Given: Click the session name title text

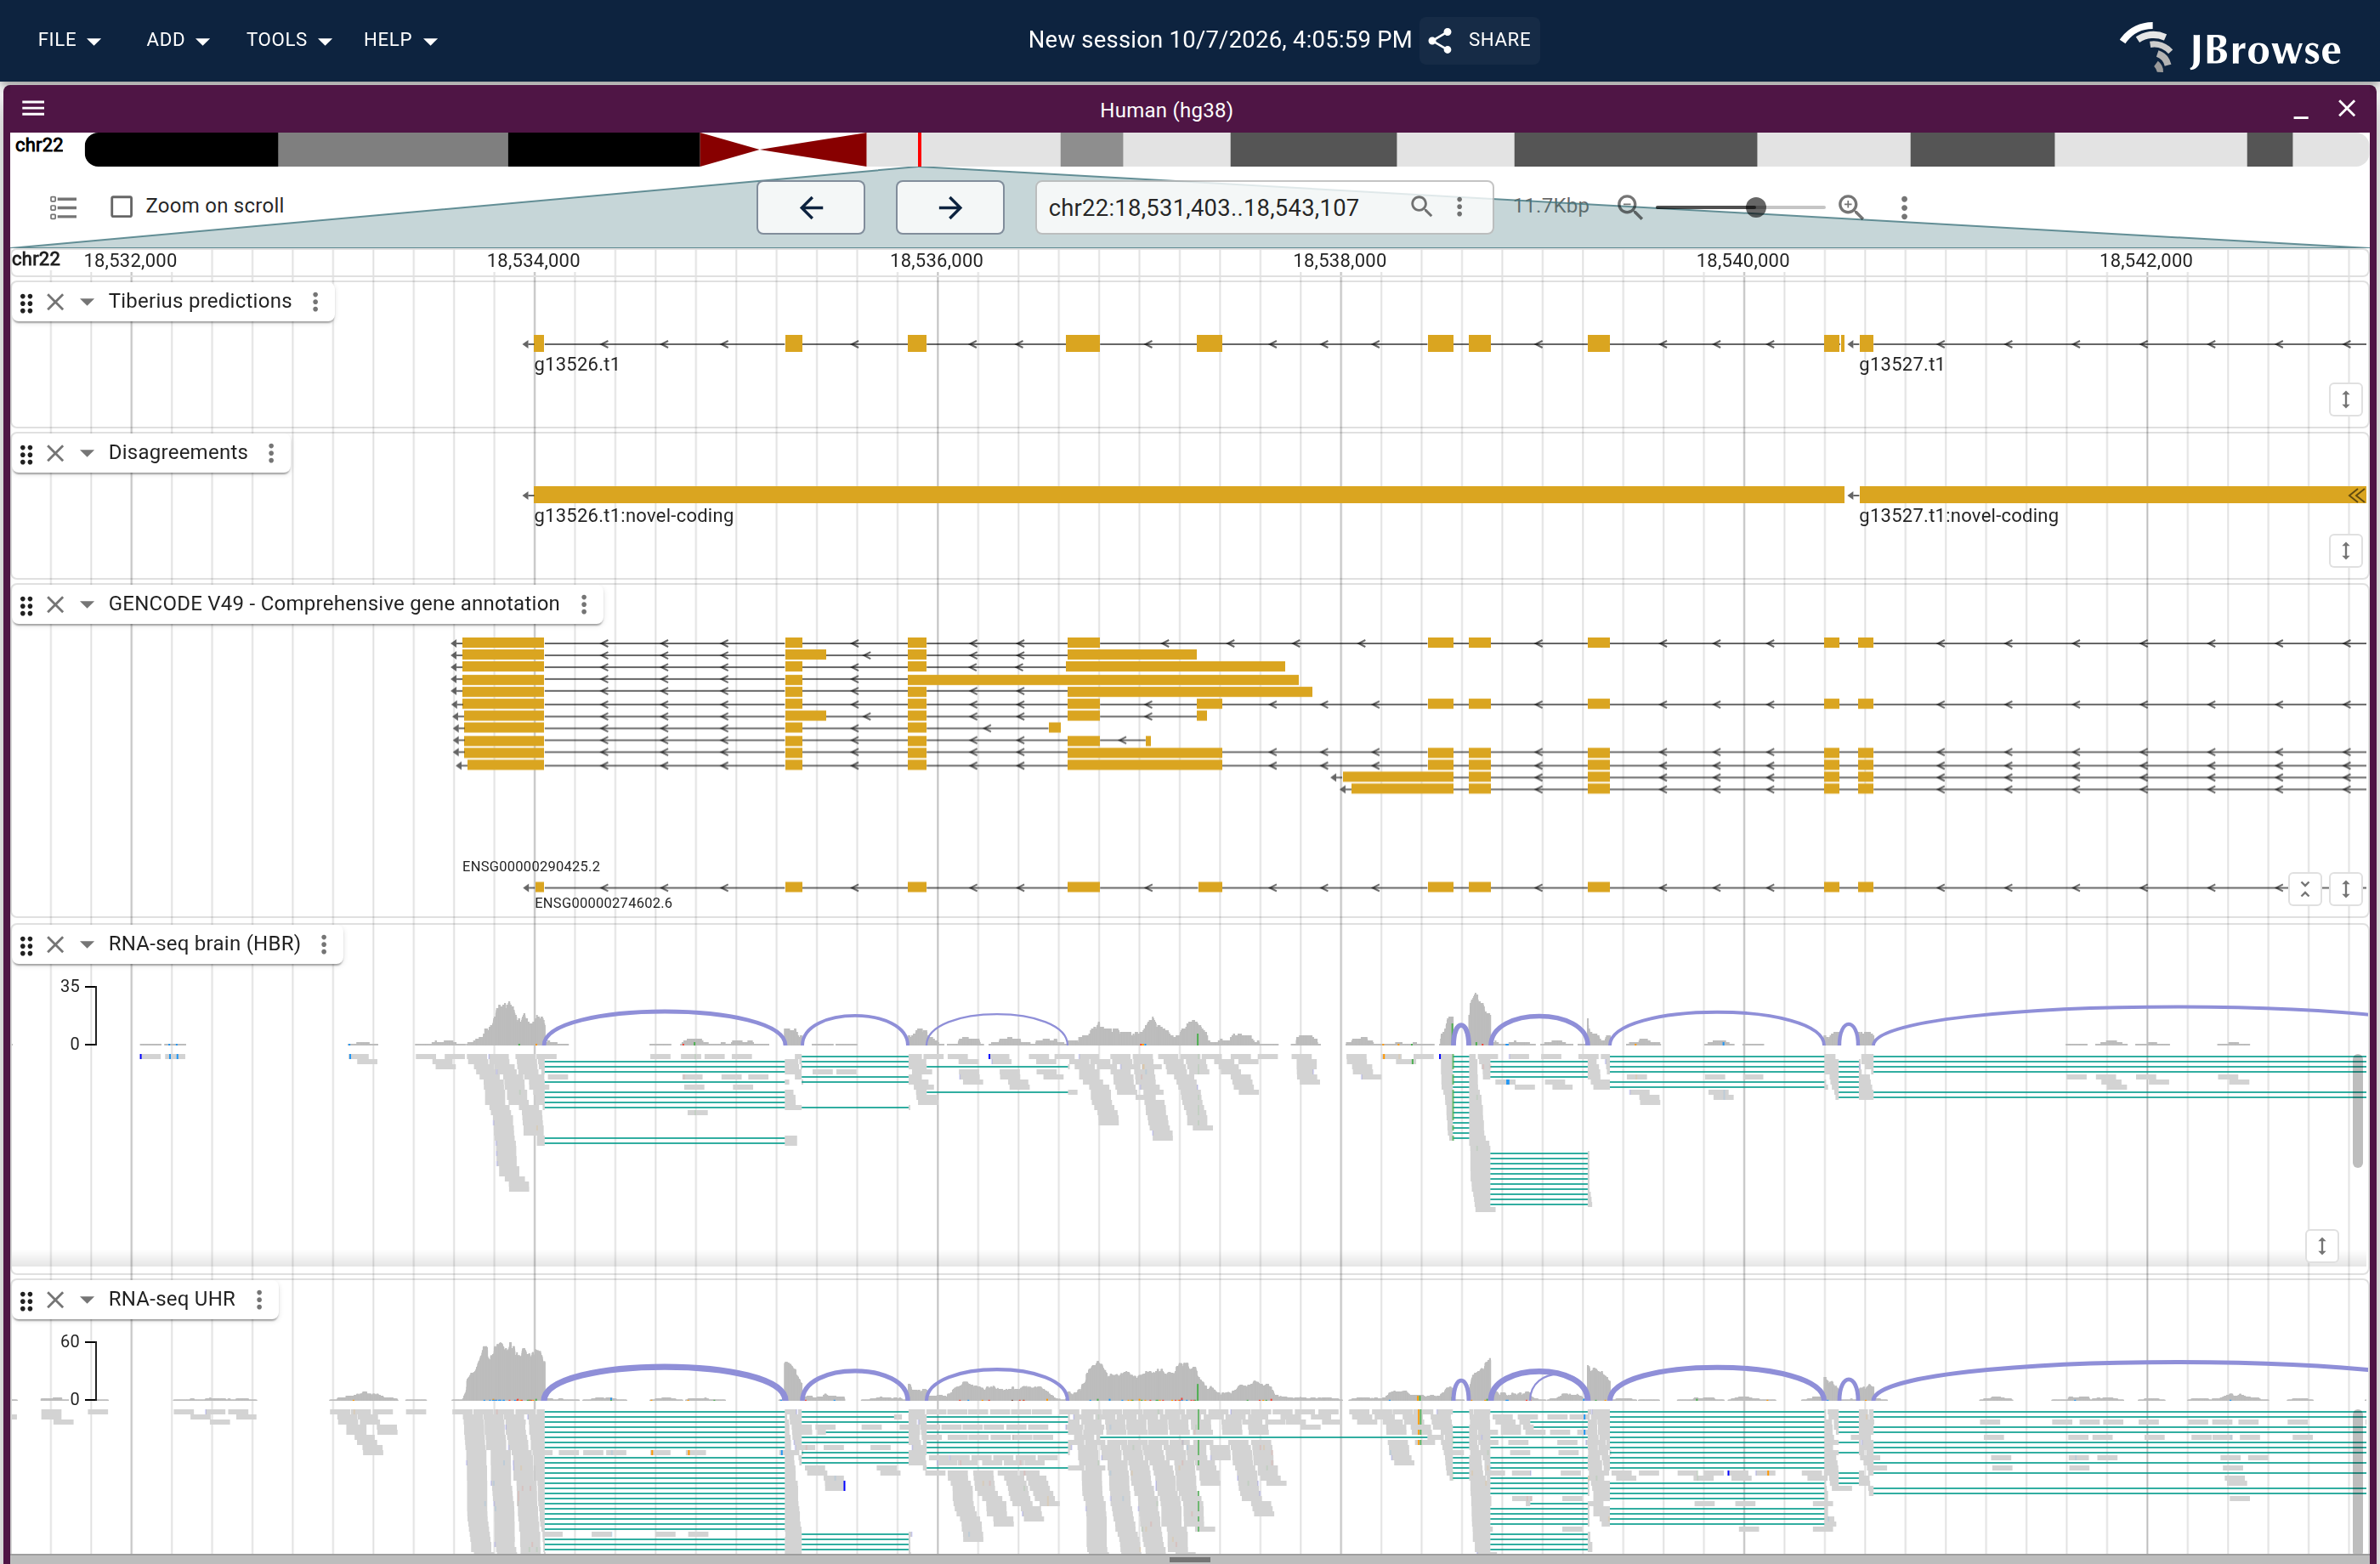Looking at the screenshot, I should (1219, 40).
